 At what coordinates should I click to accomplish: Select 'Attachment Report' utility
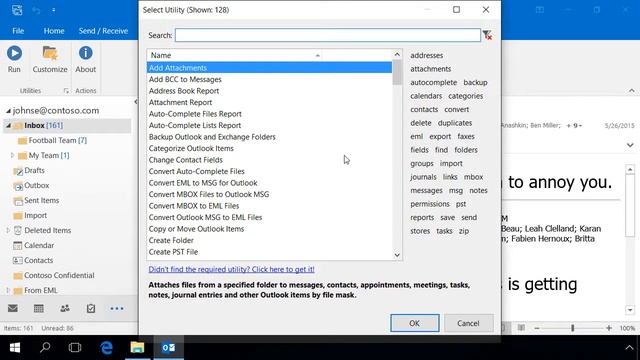[269, 102]
